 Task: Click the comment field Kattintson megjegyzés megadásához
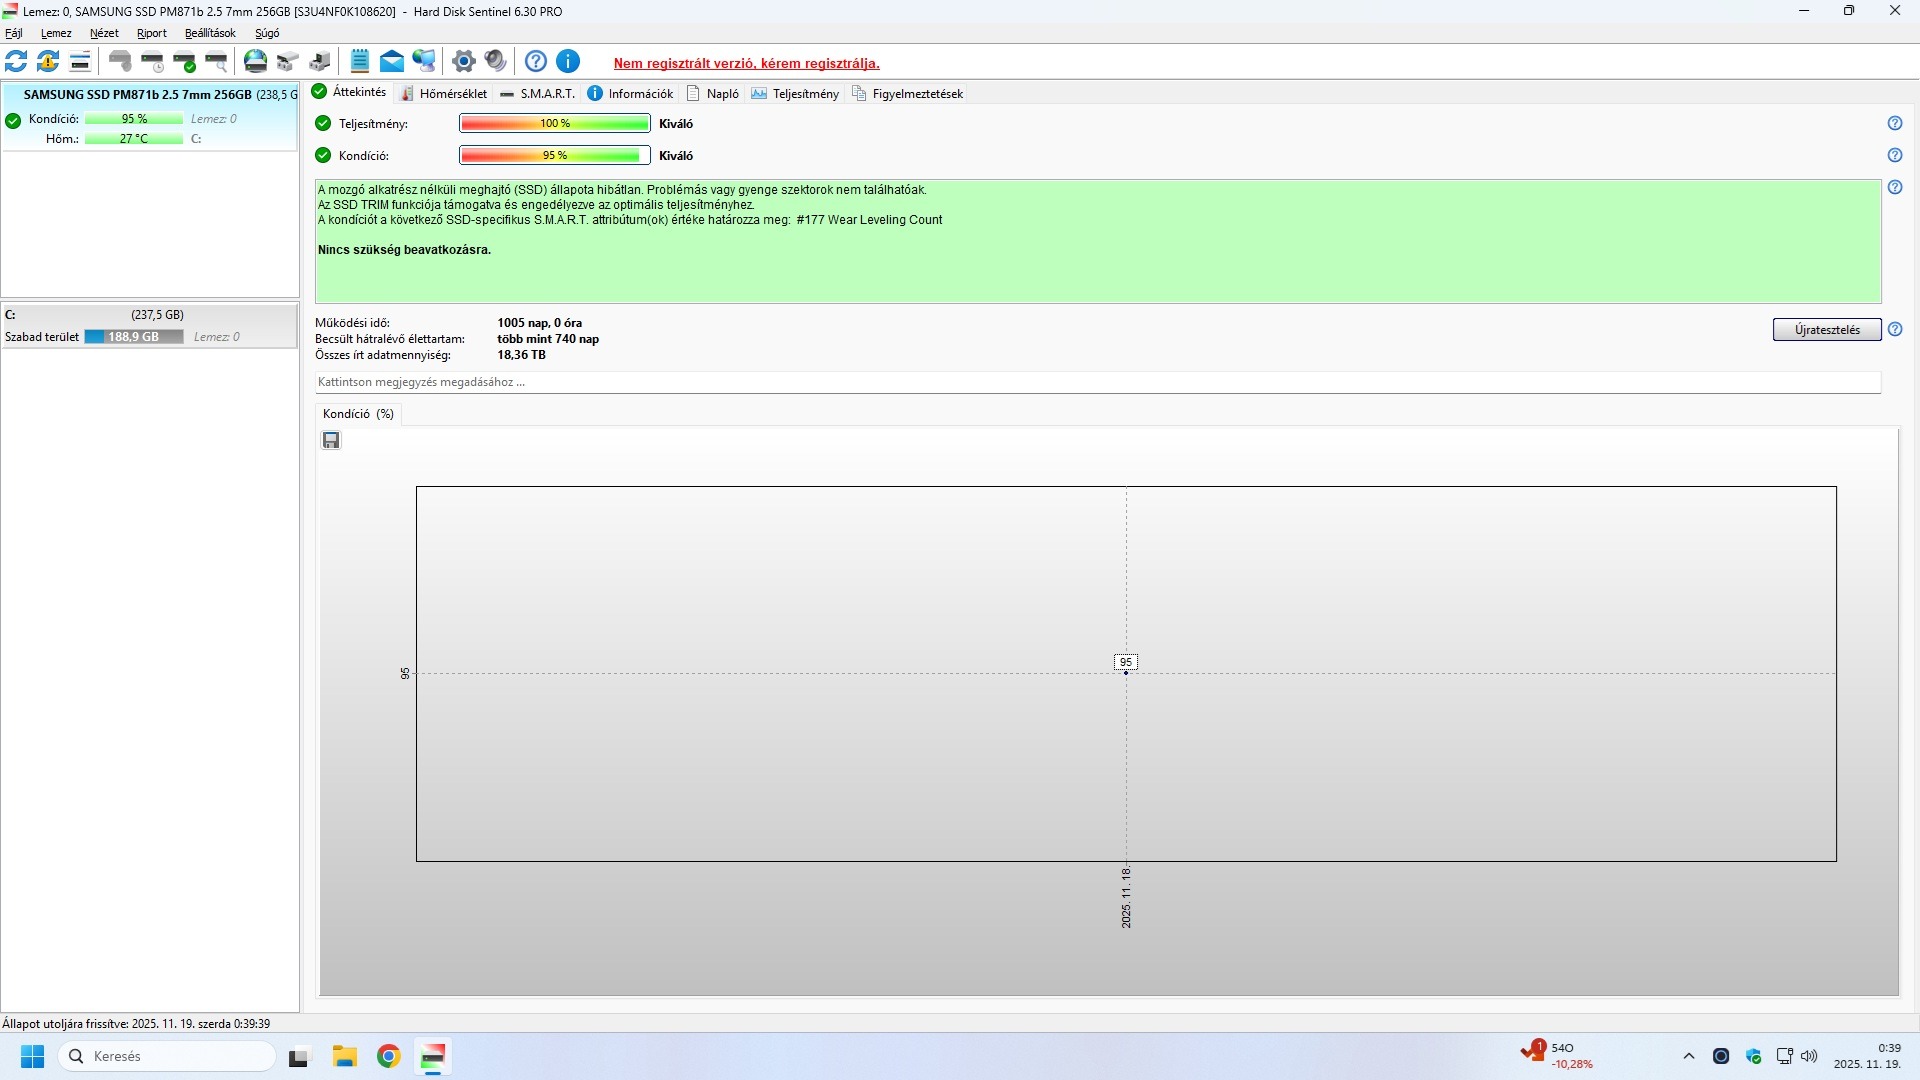(x=1097, y=382)
